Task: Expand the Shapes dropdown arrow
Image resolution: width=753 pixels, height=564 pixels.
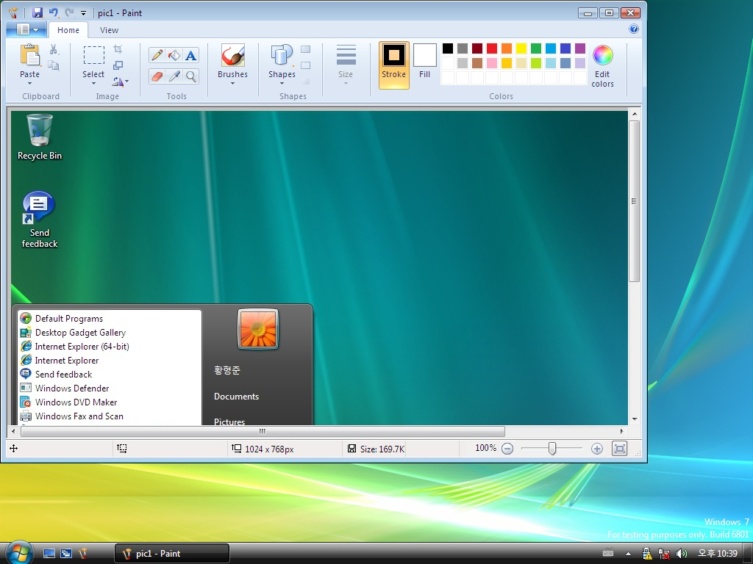Action: (281, 84)
